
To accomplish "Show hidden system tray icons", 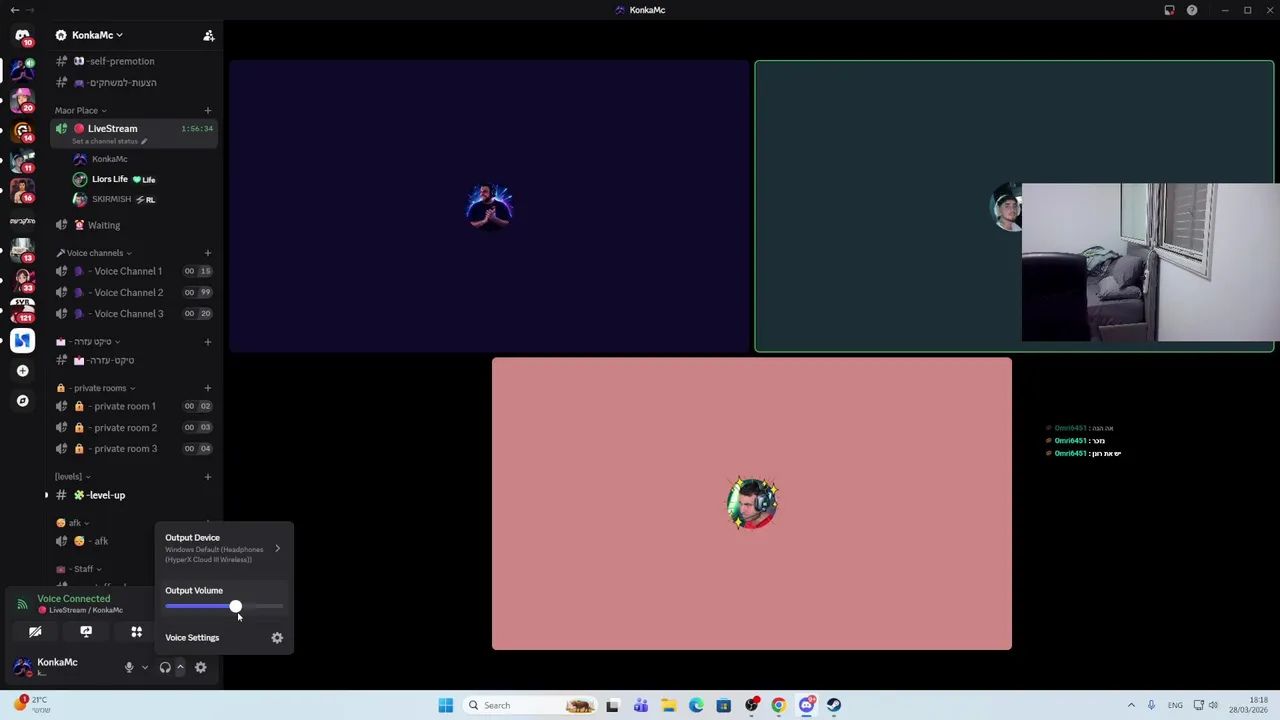I will [1131, 705].
